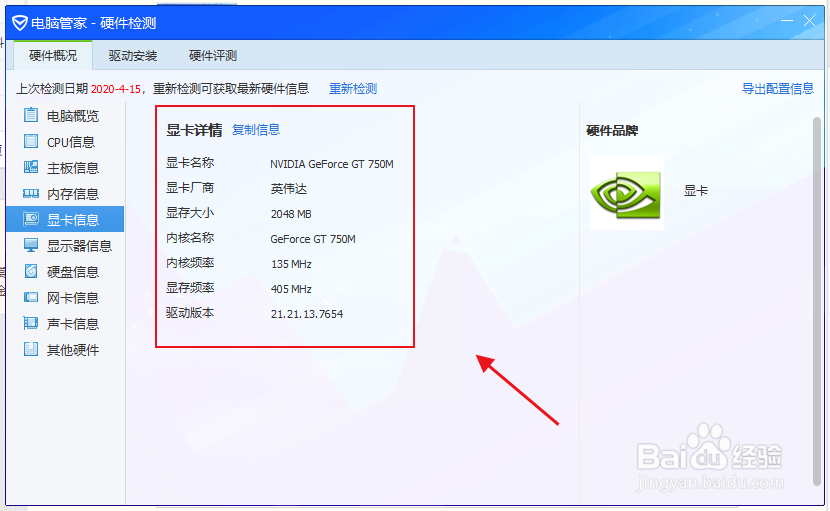This screenshot has height=511, width=830.
Task: Open the 主板信息 sidebar entry
Action: 65,167
